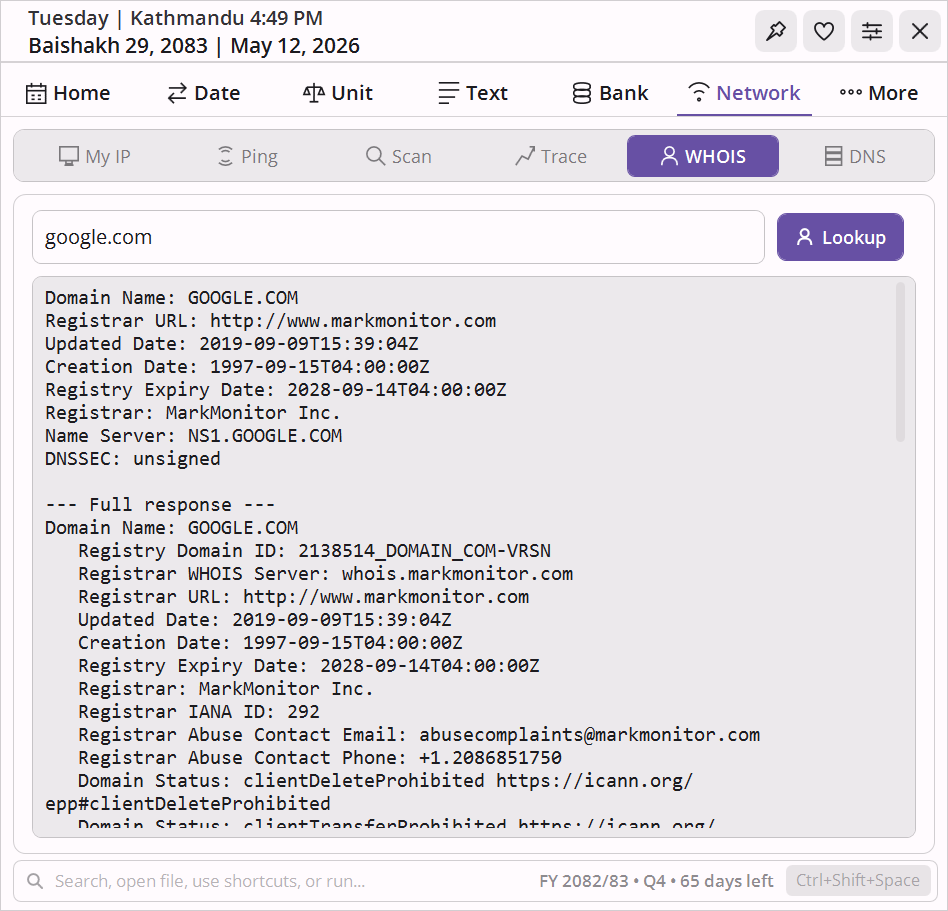The width and height of the screenshot is (948, 911).
Task: Open the settings sliders icon
Action: pyautogui.click(x=872, y=31)
